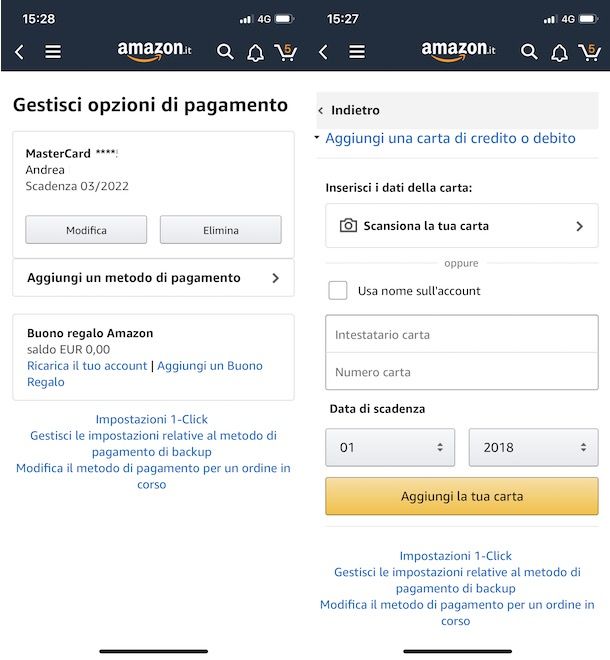Collapse 'Aggiungi una carta di credito o debito'

point(450,138)
